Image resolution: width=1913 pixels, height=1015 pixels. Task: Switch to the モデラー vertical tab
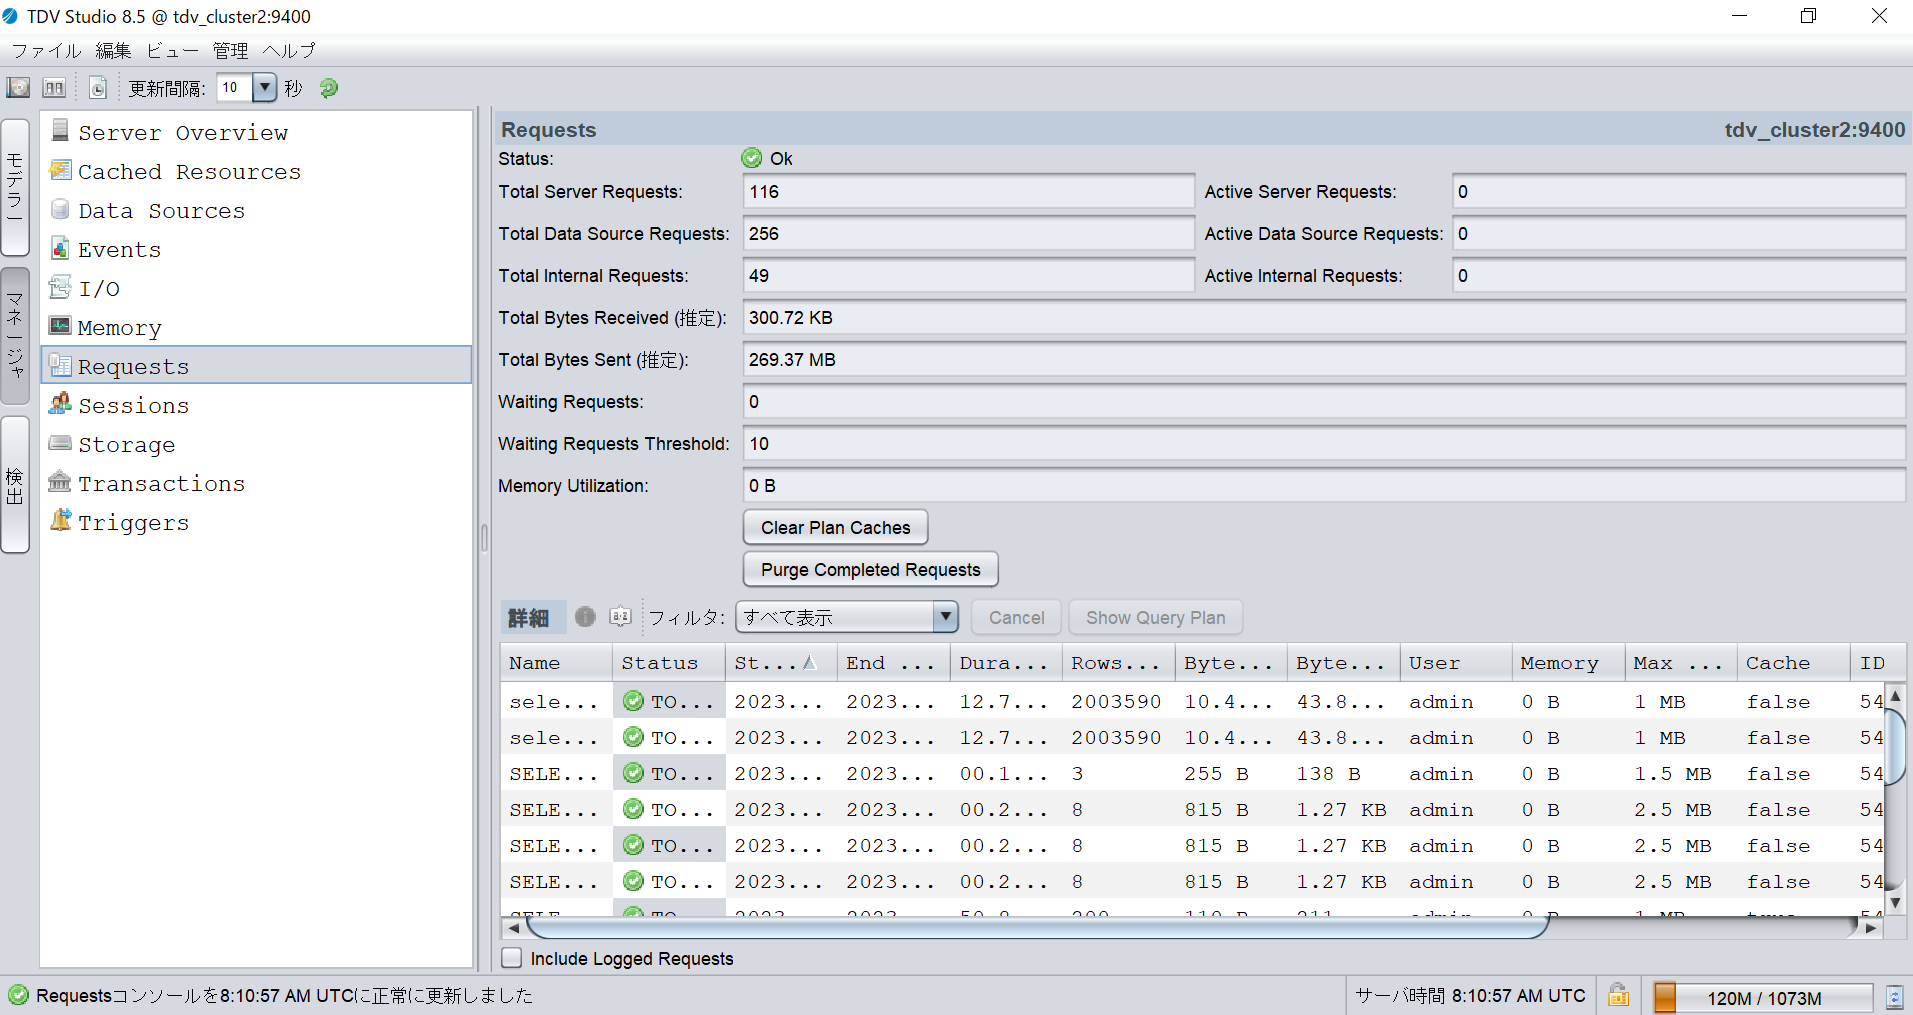[15, 187]
